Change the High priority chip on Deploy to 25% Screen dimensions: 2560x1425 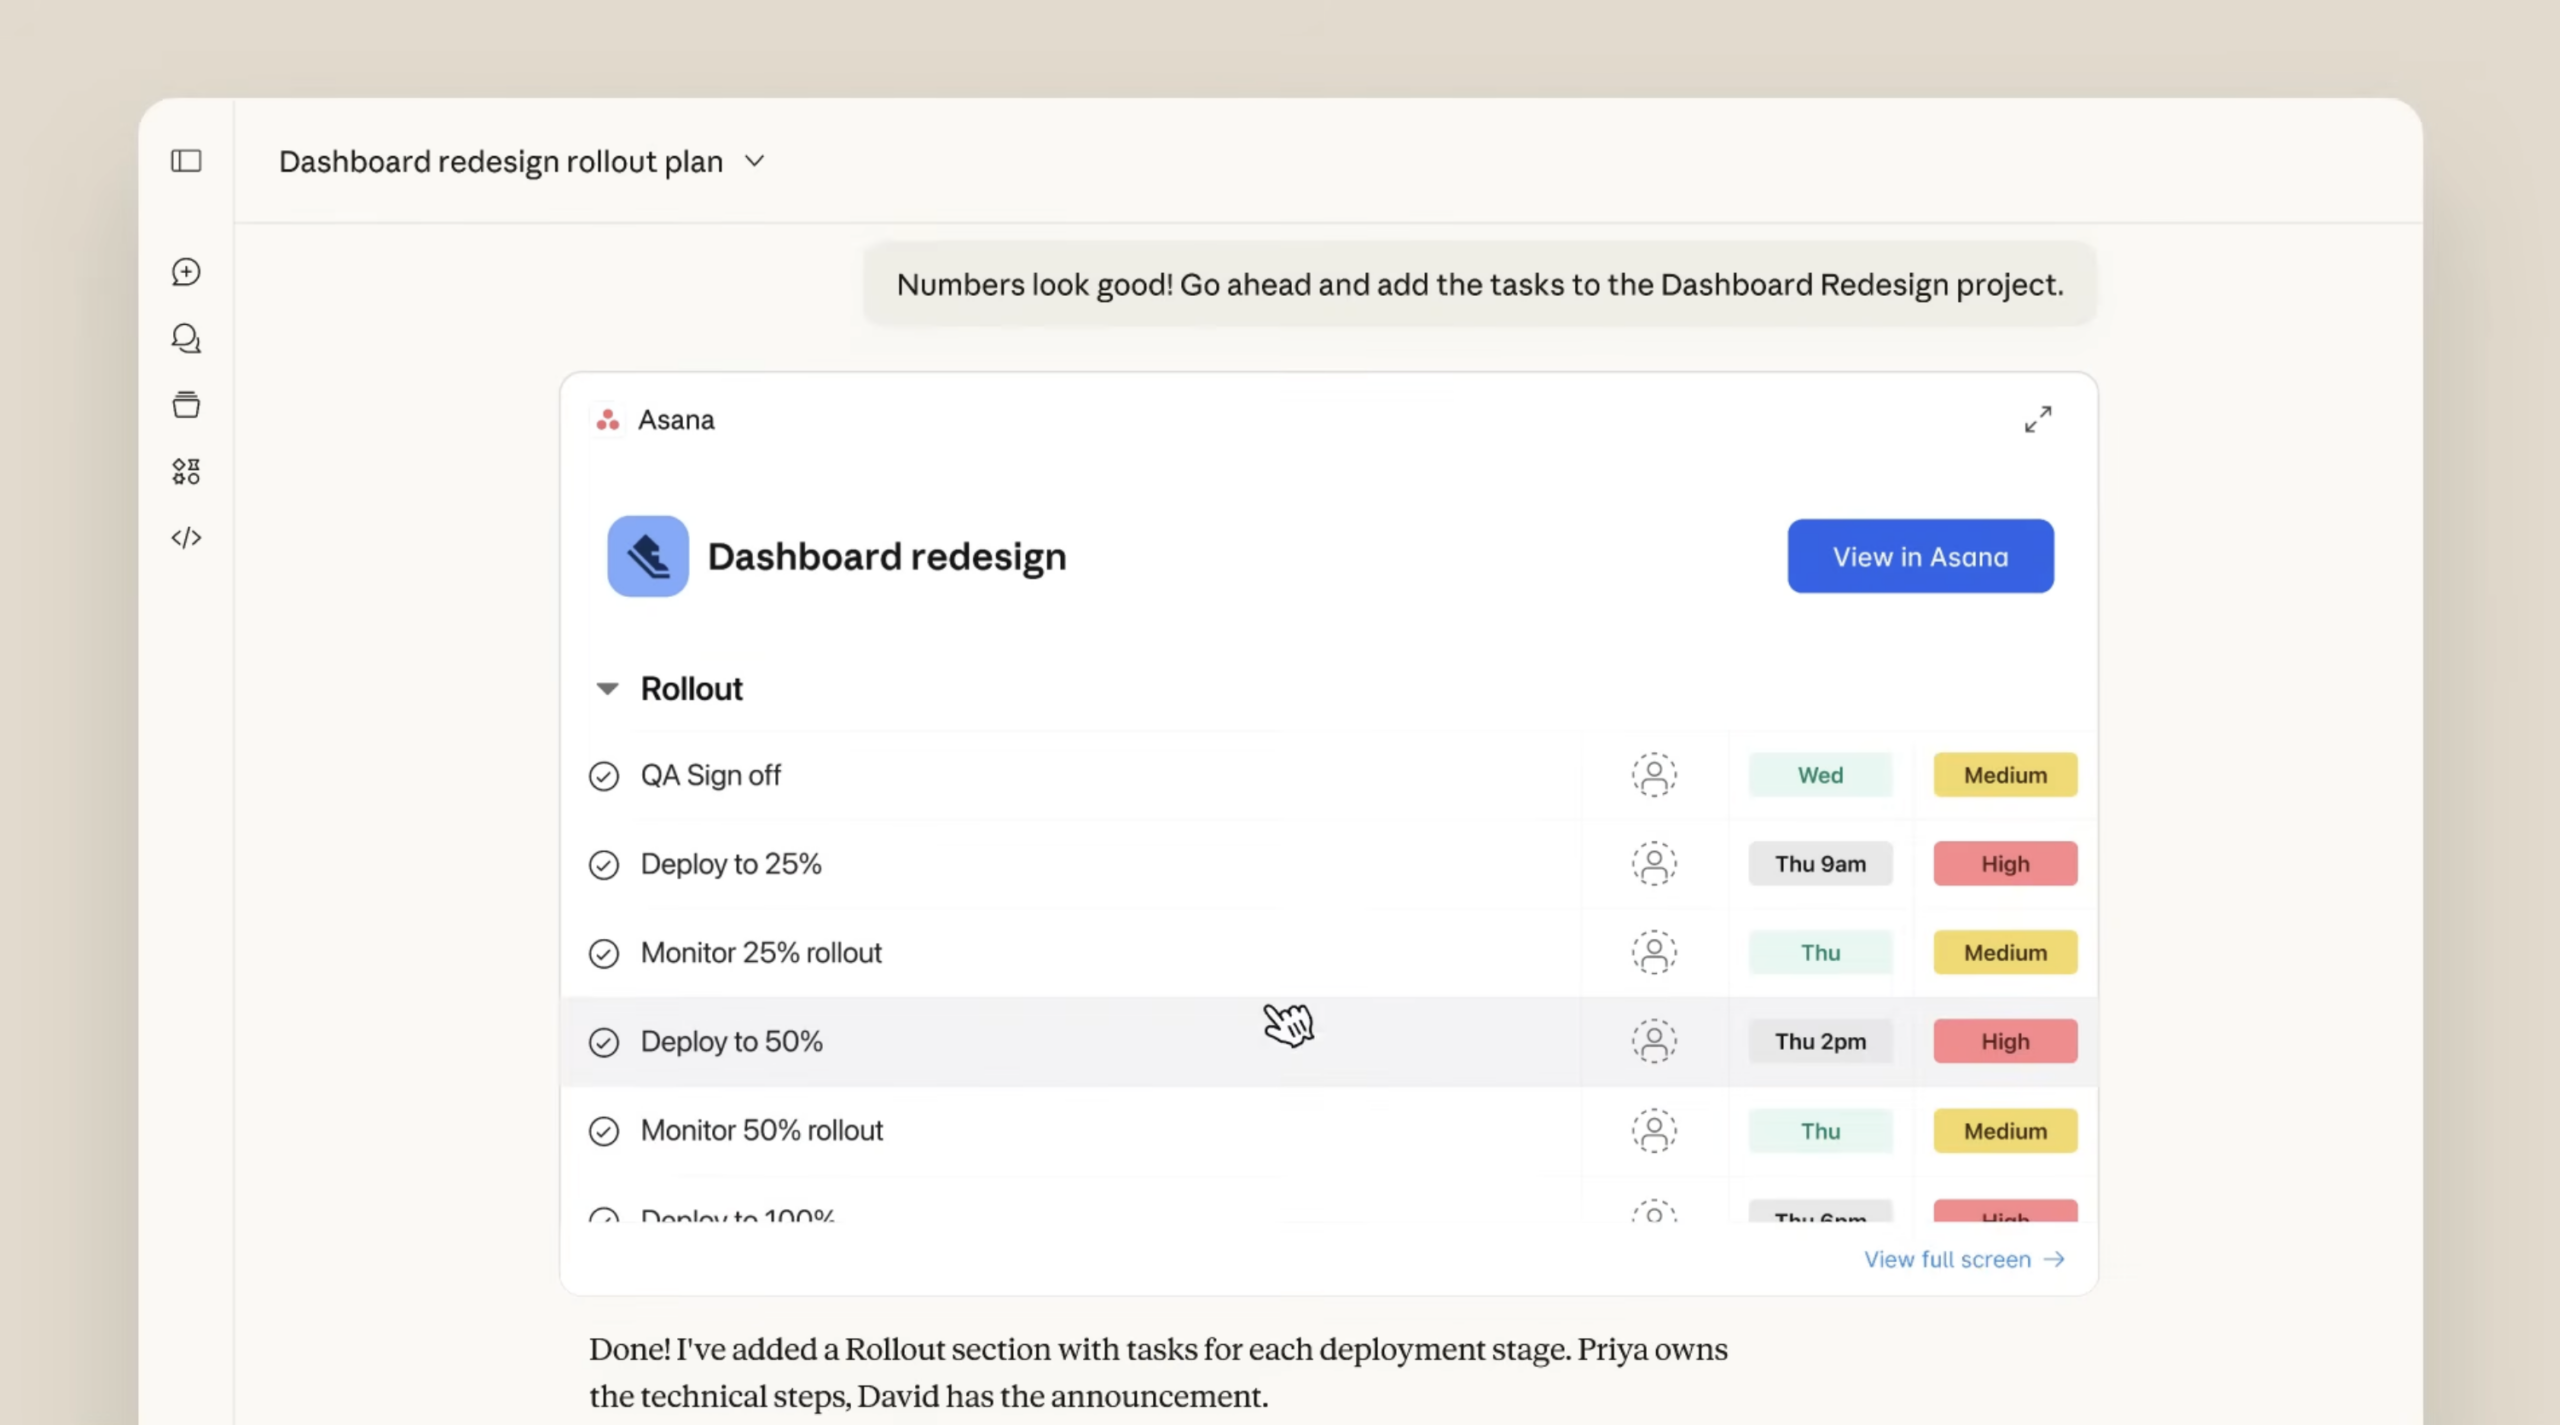[2005, 864]
